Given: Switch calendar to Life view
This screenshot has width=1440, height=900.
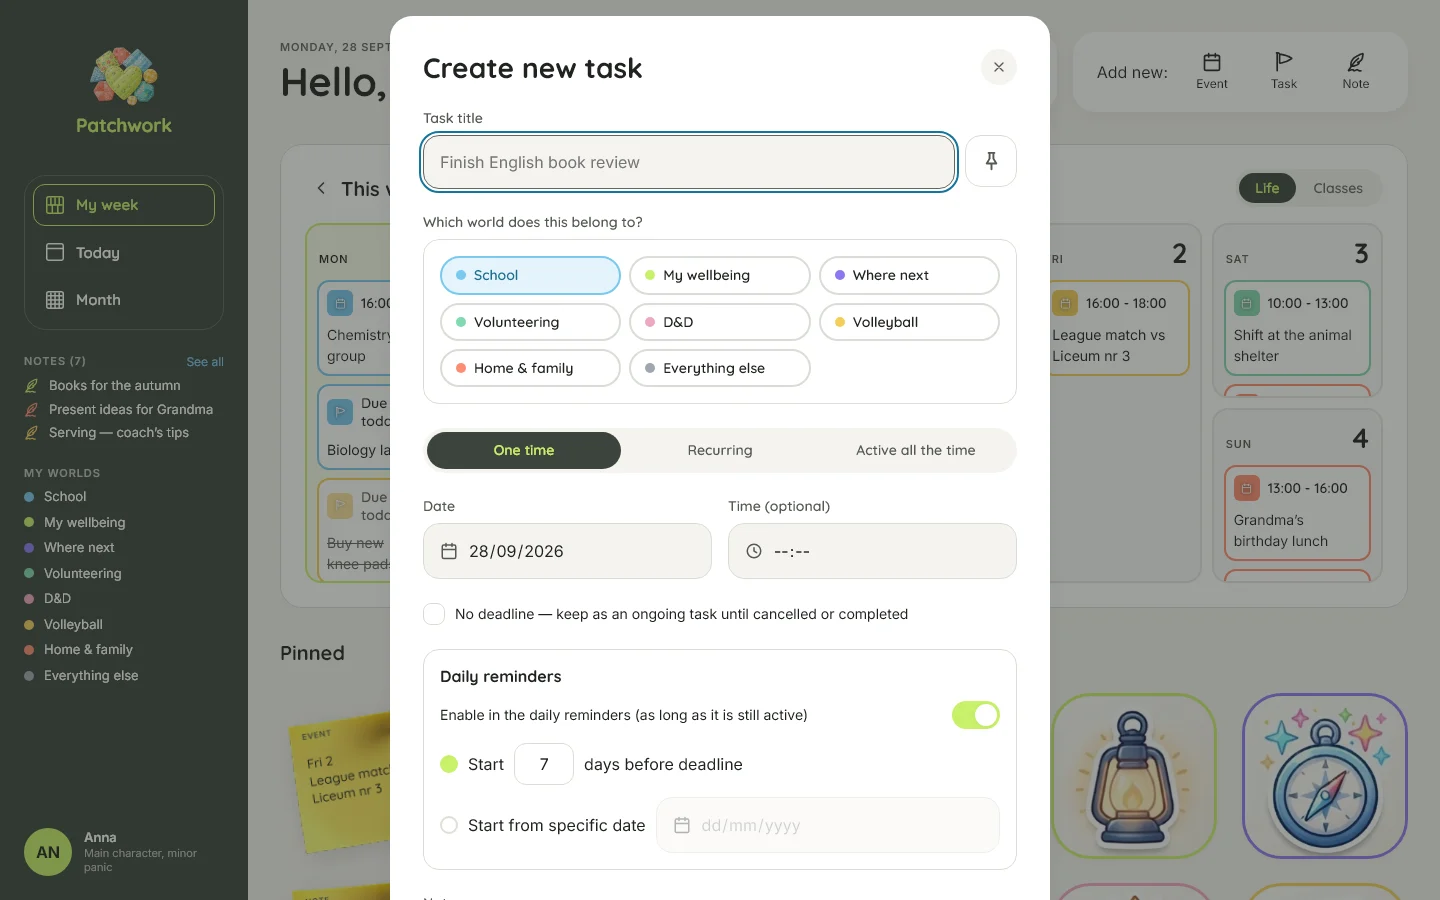Looking at the screenshot, I should point(1267,188).
